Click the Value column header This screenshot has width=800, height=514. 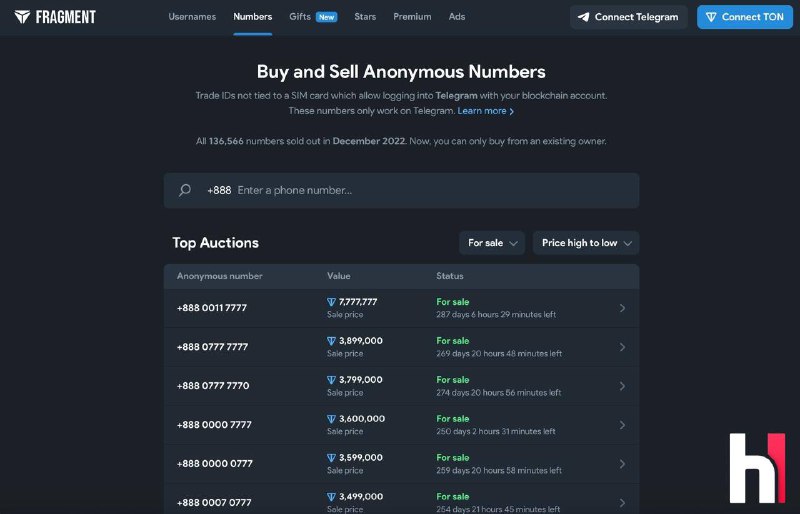(339, 276)
